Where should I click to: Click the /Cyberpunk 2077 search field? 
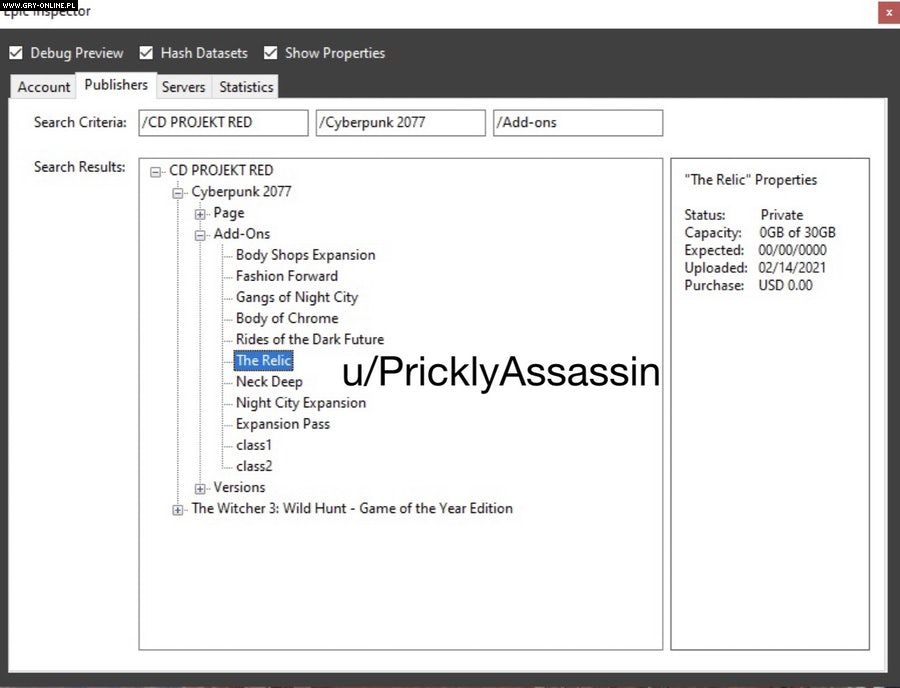pos(400,123)
